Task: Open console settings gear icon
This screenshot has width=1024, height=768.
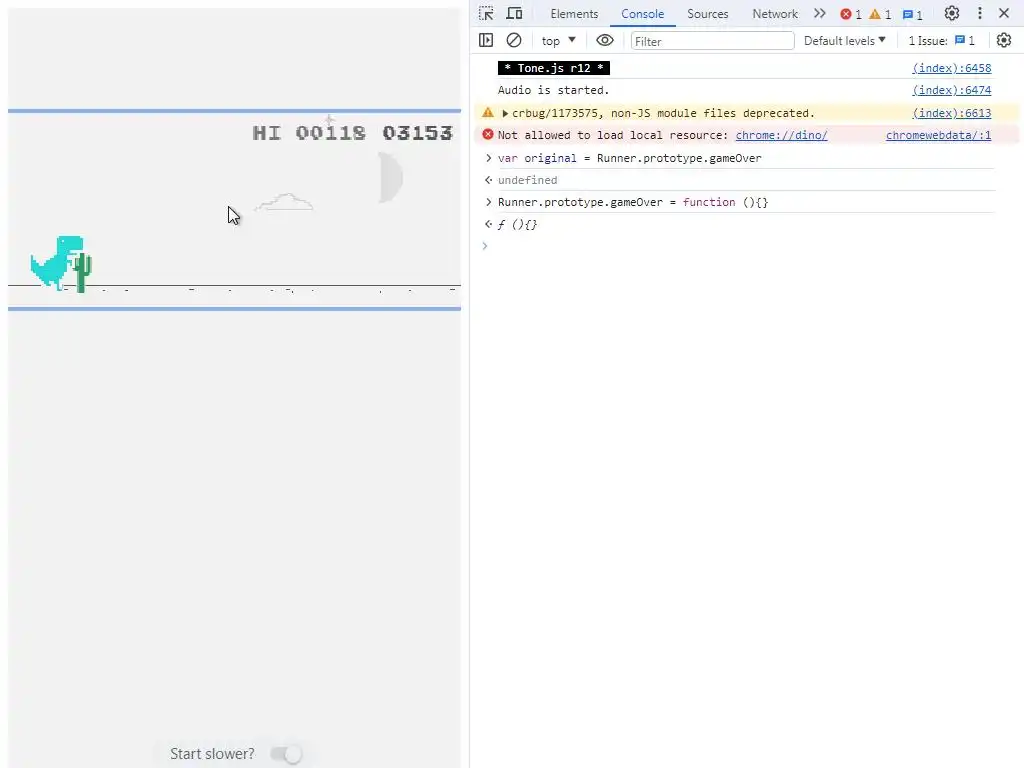Action: pyautogui.click(x=1004, y=40)
